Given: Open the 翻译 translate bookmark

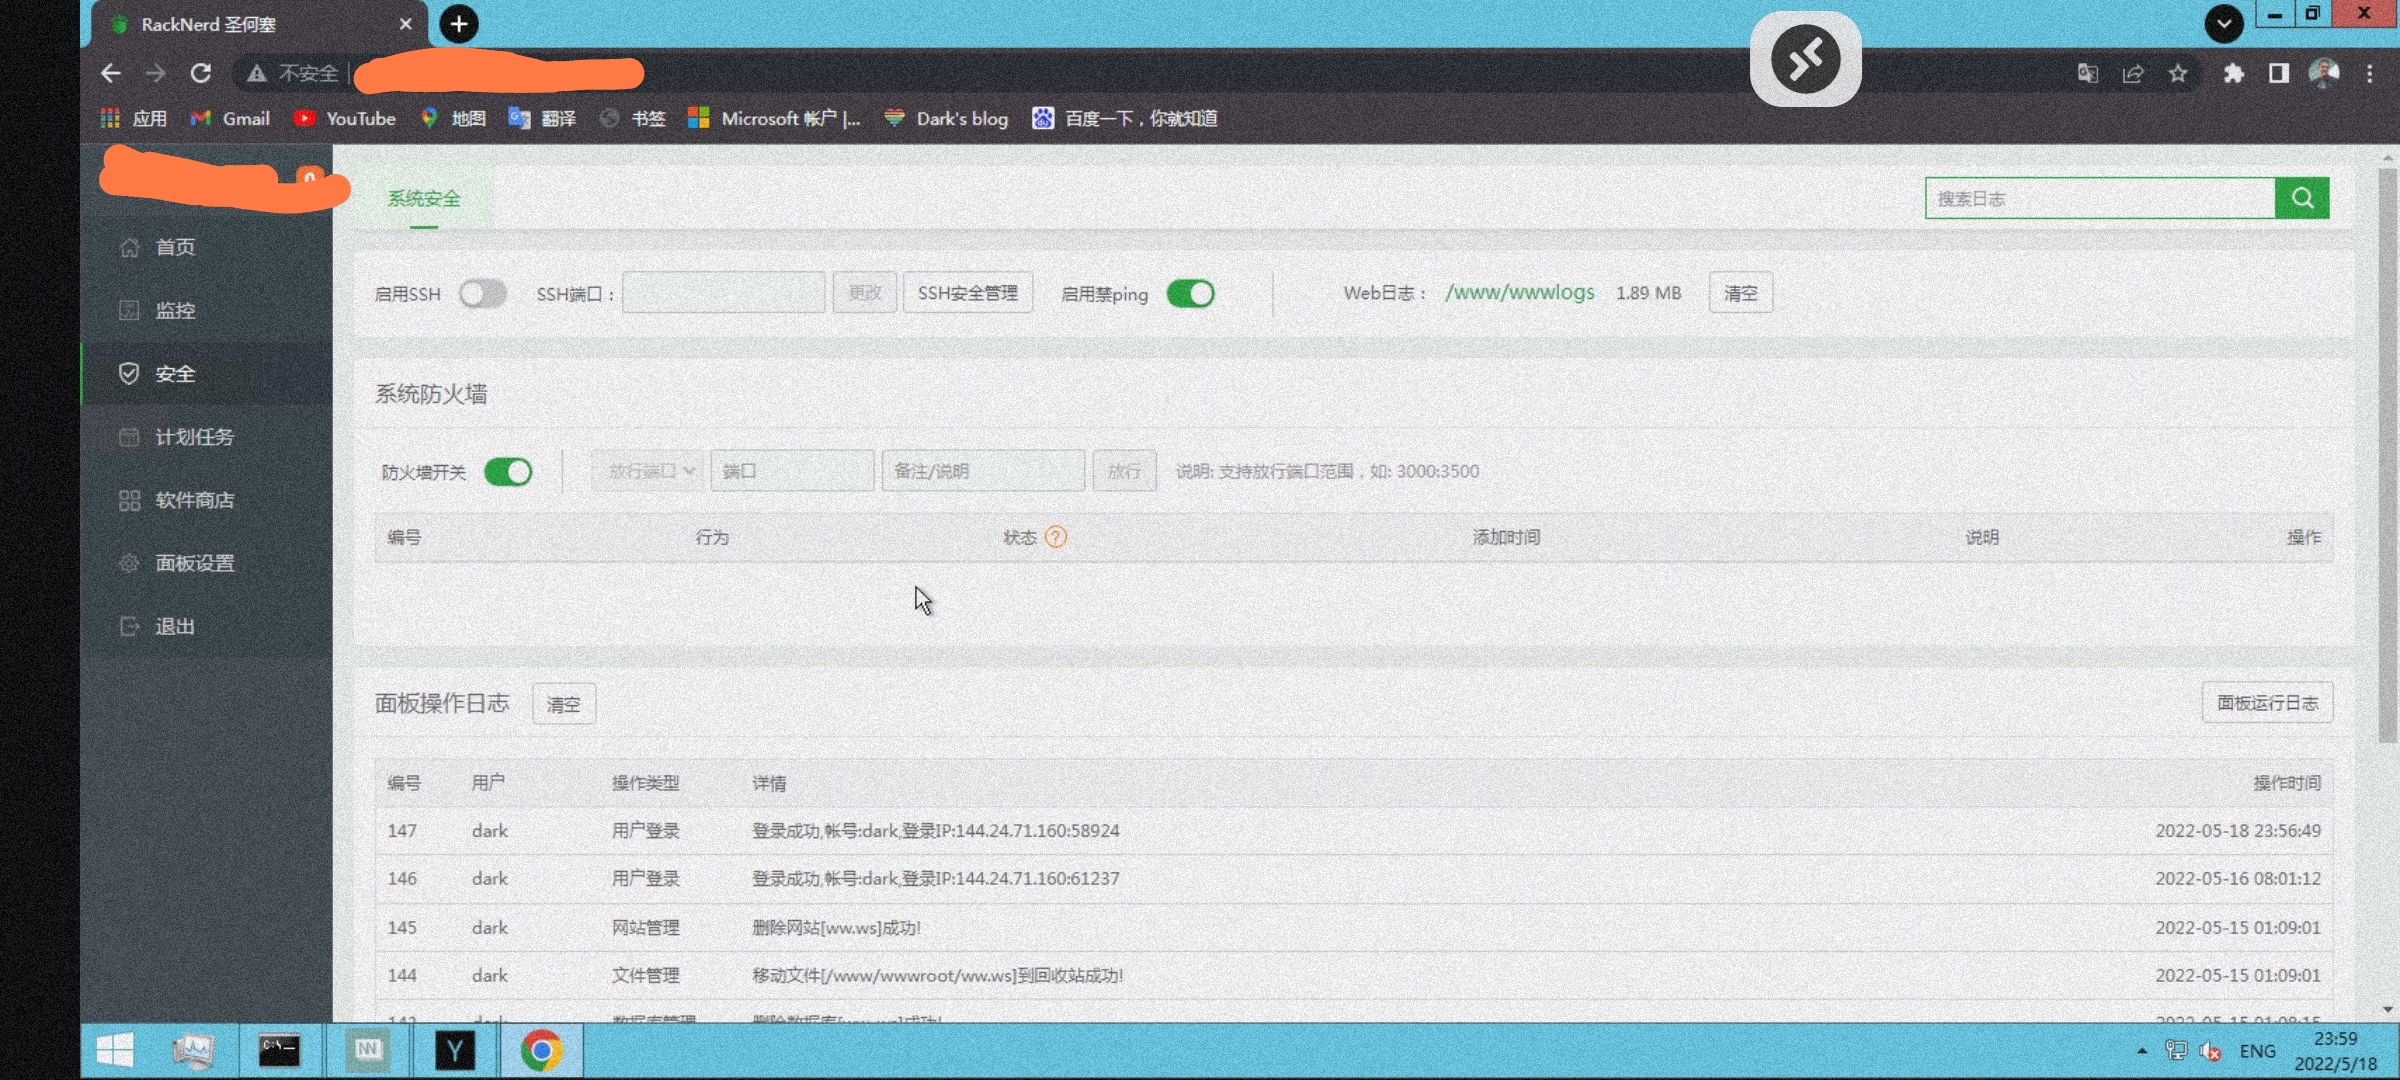Looking at the screenshot, I should pos(543,118).
